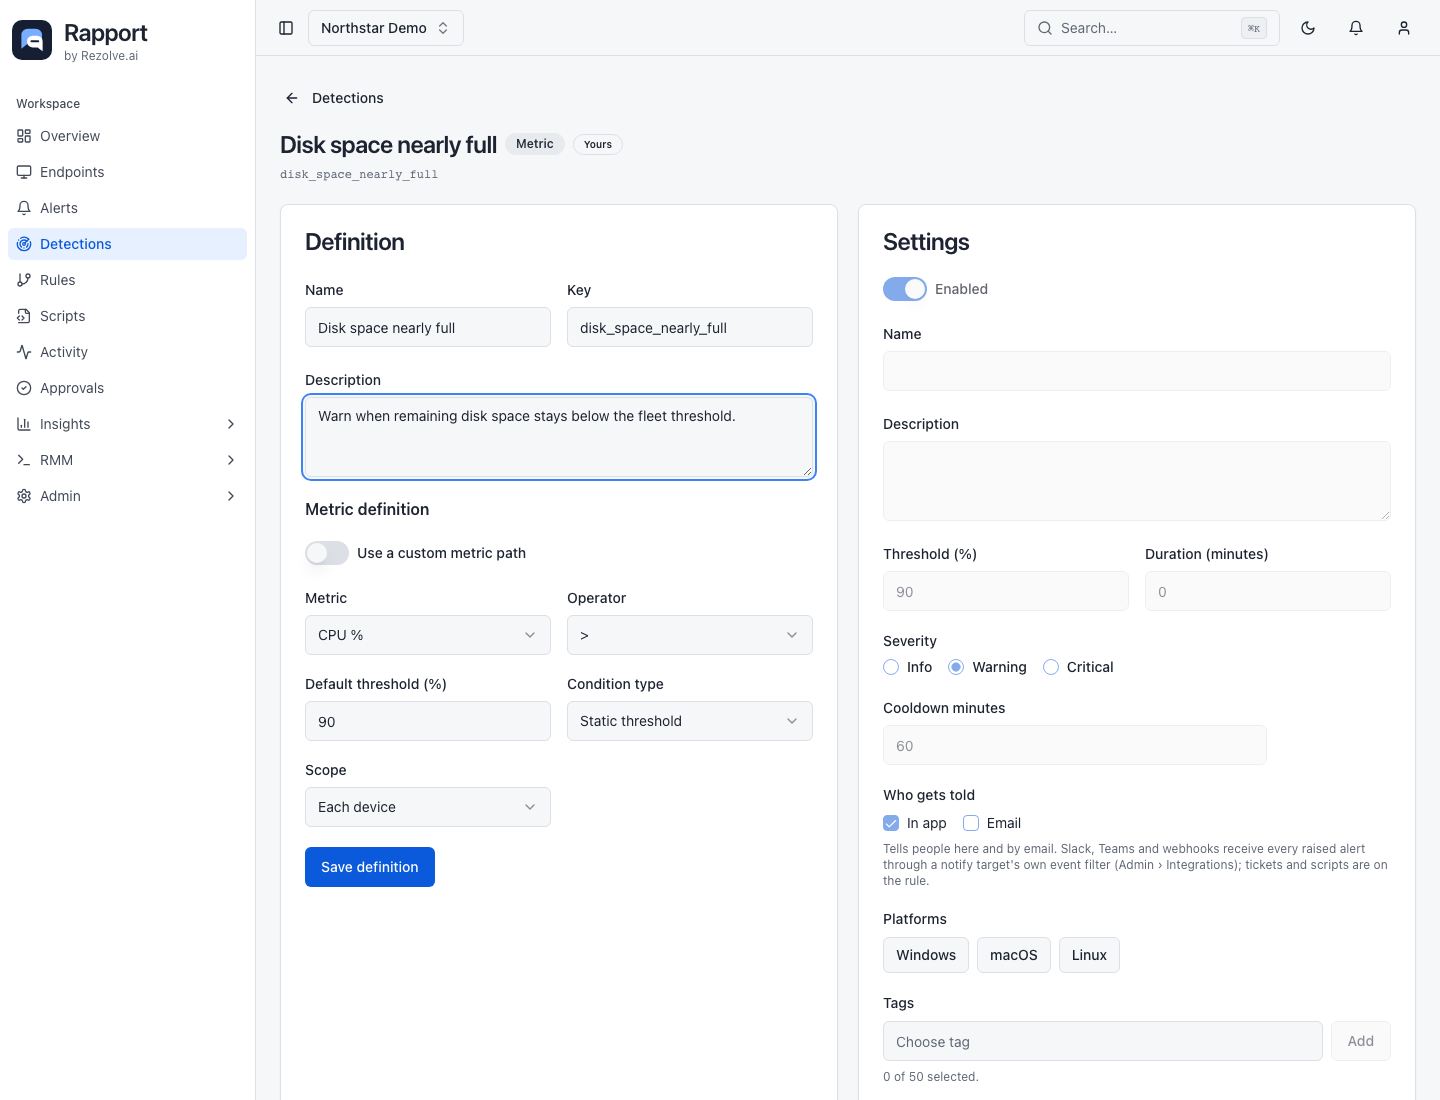Click the Save definition button
Image resolution: width=1440 pixels, height=1100 pixels.
tap(370, 867)
